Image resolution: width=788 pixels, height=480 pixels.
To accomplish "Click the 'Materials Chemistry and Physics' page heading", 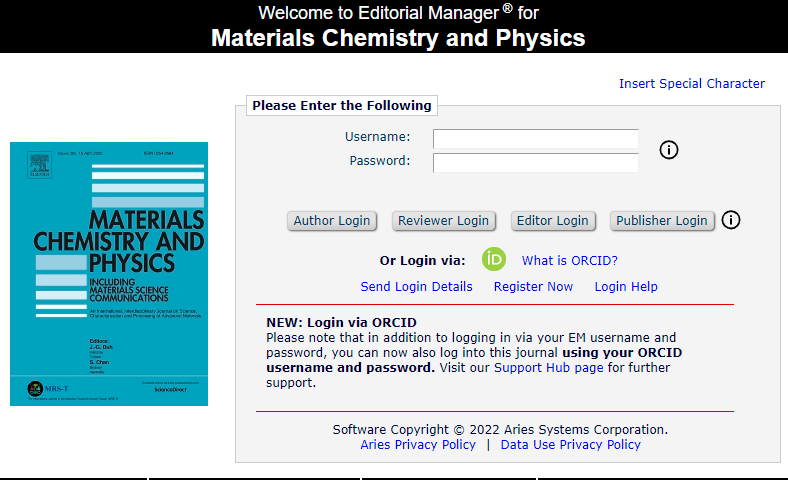I will click(398, 39).
